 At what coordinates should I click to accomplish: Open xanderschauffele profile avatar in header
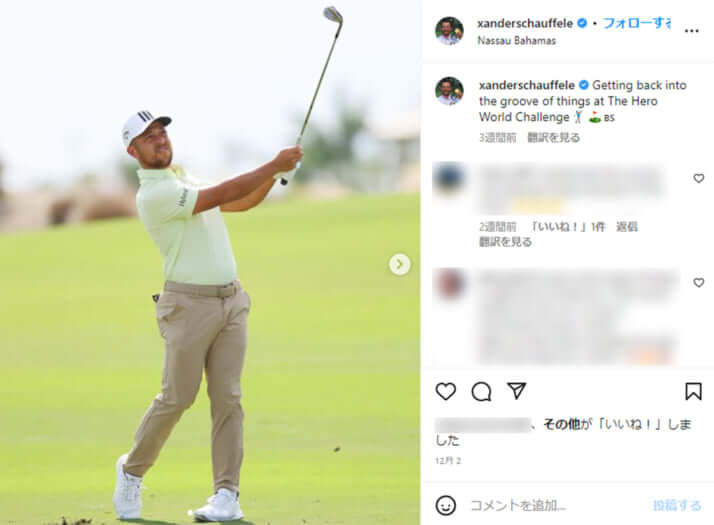point(449,31)
